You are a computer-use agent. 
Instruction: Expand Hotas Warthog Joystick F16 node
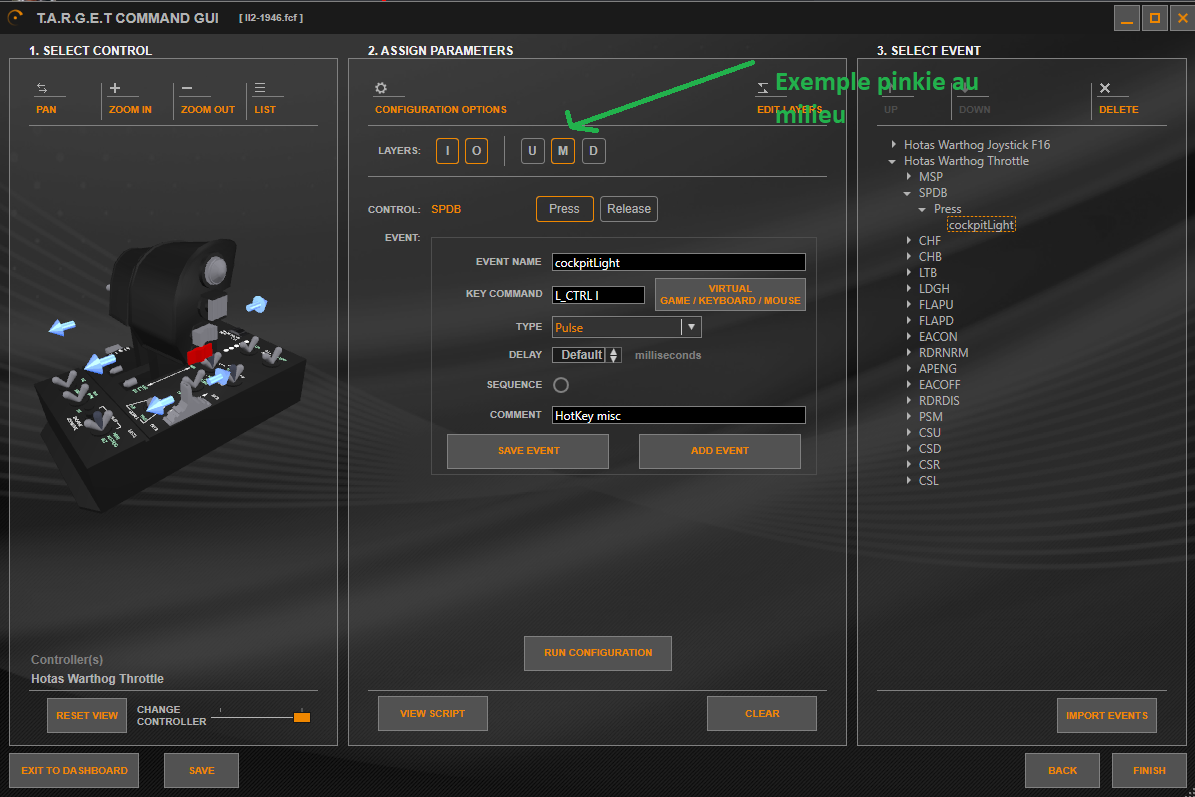point(893,145)
